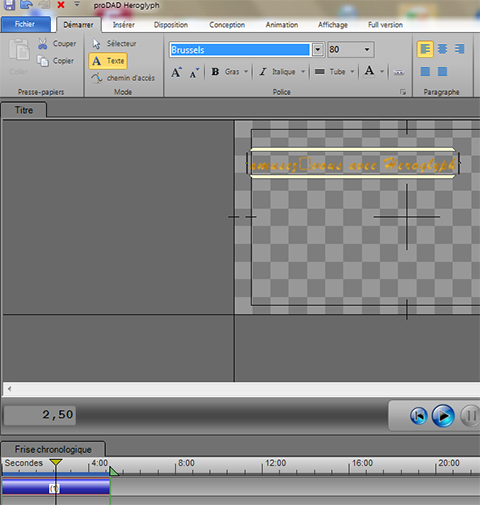Click the Brussels font name field
The width and height of the screenshot is (480, 505).
tap(240, 50)
